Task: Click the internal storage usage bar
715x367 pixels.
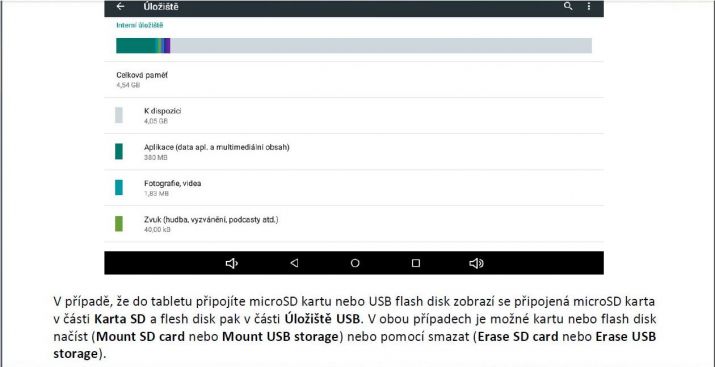Action: [x=354, y=46]
